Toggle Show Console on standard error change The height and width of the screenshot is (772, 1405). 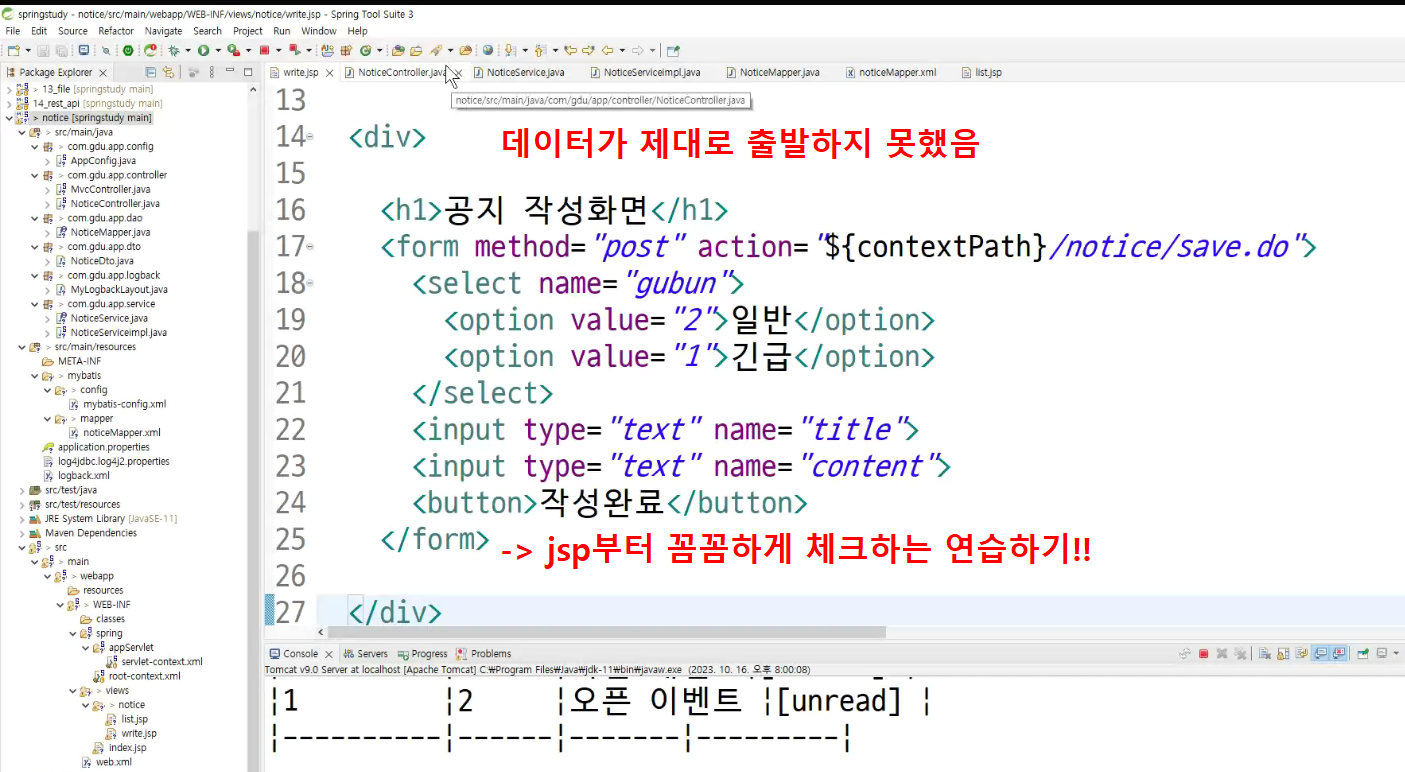(1339, 653)
